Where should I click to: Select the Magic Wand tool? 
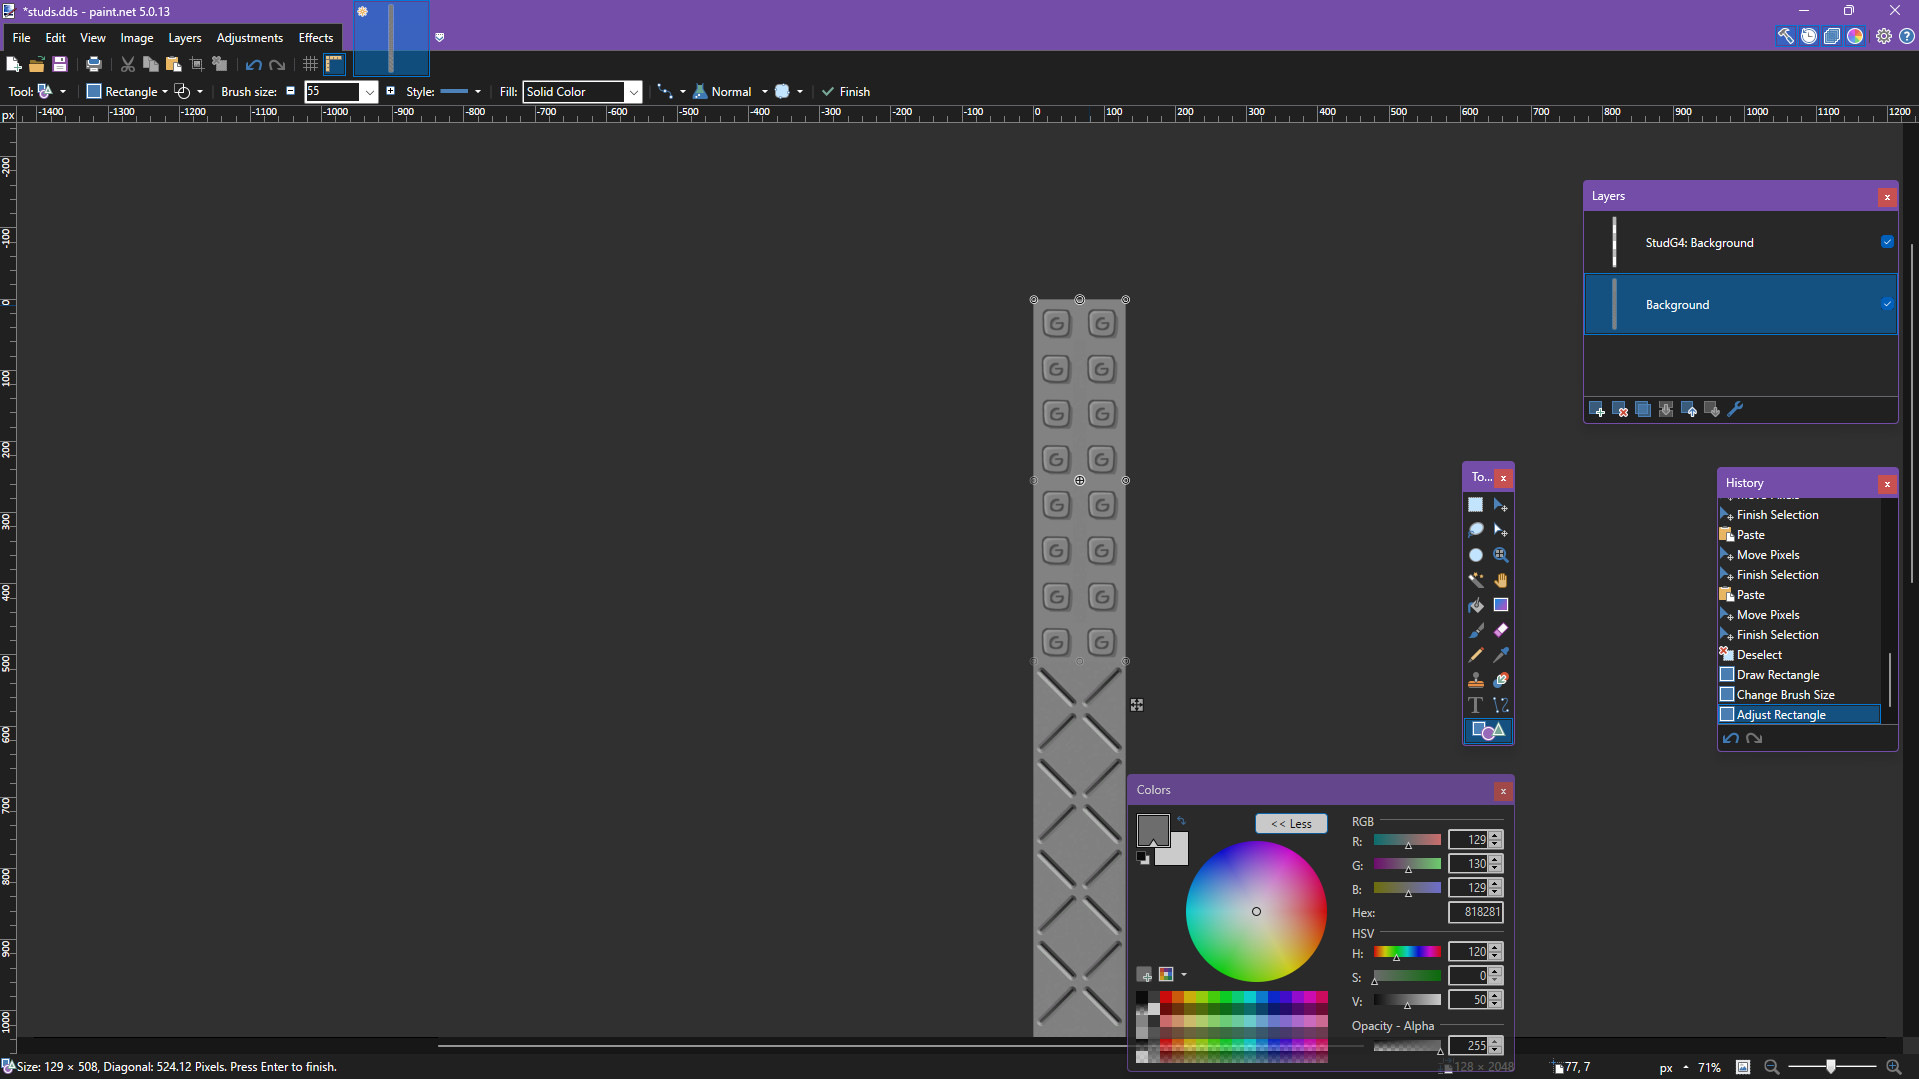tap(1475, 580)
